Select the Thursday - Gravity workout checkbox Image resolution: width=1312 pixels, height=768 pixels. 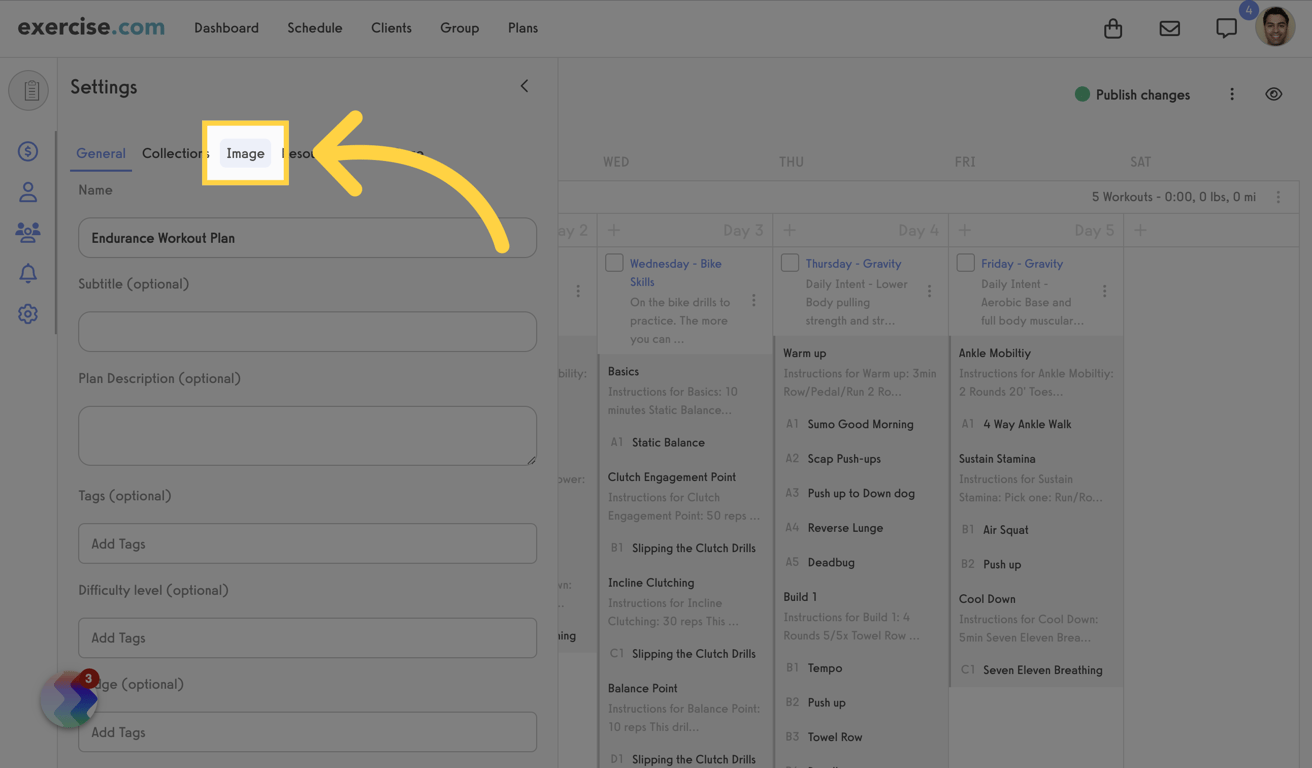point(789,262)
